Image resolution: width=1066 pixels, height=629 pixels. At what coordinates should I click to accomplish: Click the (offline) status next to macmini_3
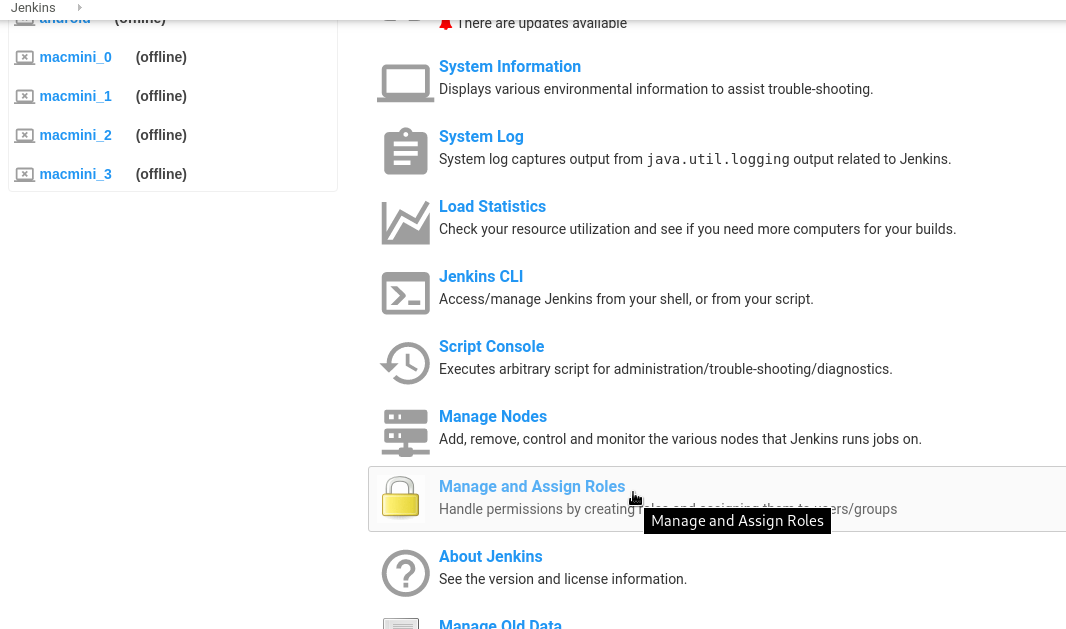coord(161,174)
